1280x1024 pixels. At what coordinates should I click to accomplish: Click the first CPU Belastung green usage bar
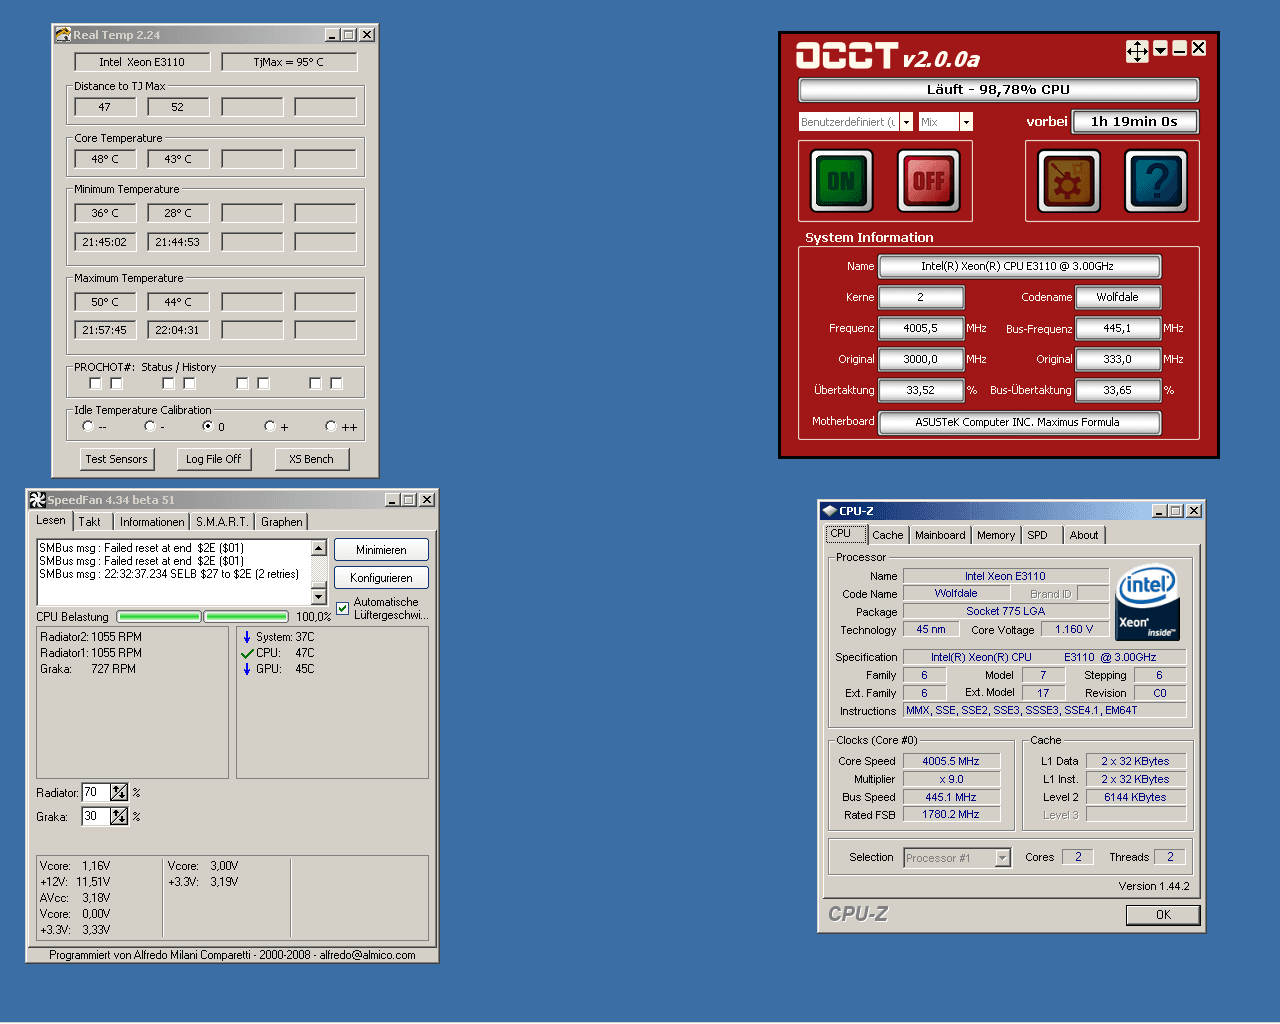[159, 617]
